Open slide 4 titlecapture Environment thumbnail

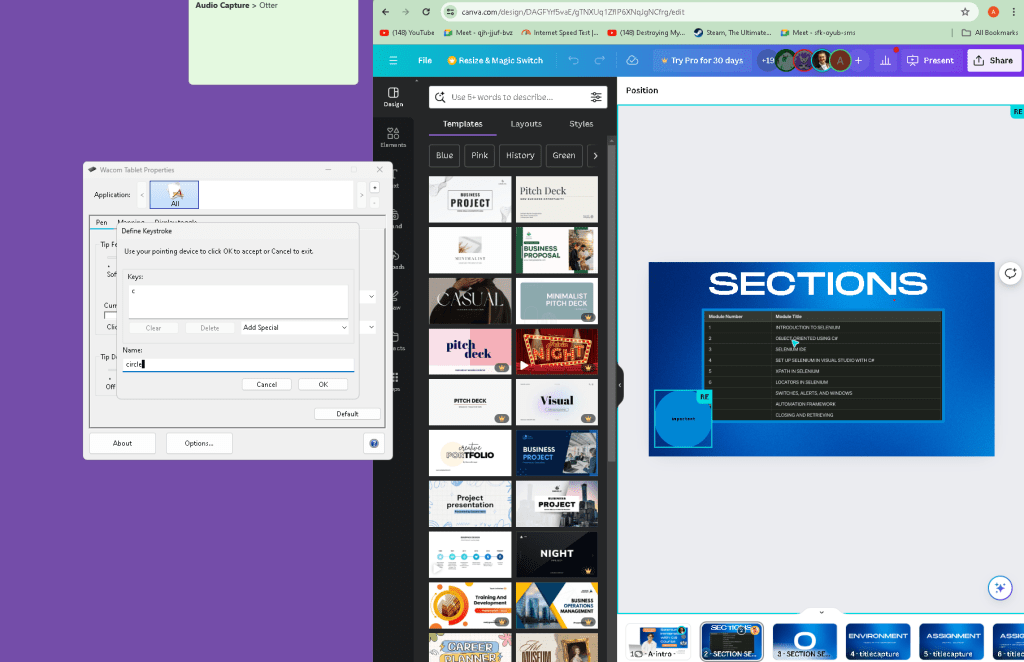point(878,641)
